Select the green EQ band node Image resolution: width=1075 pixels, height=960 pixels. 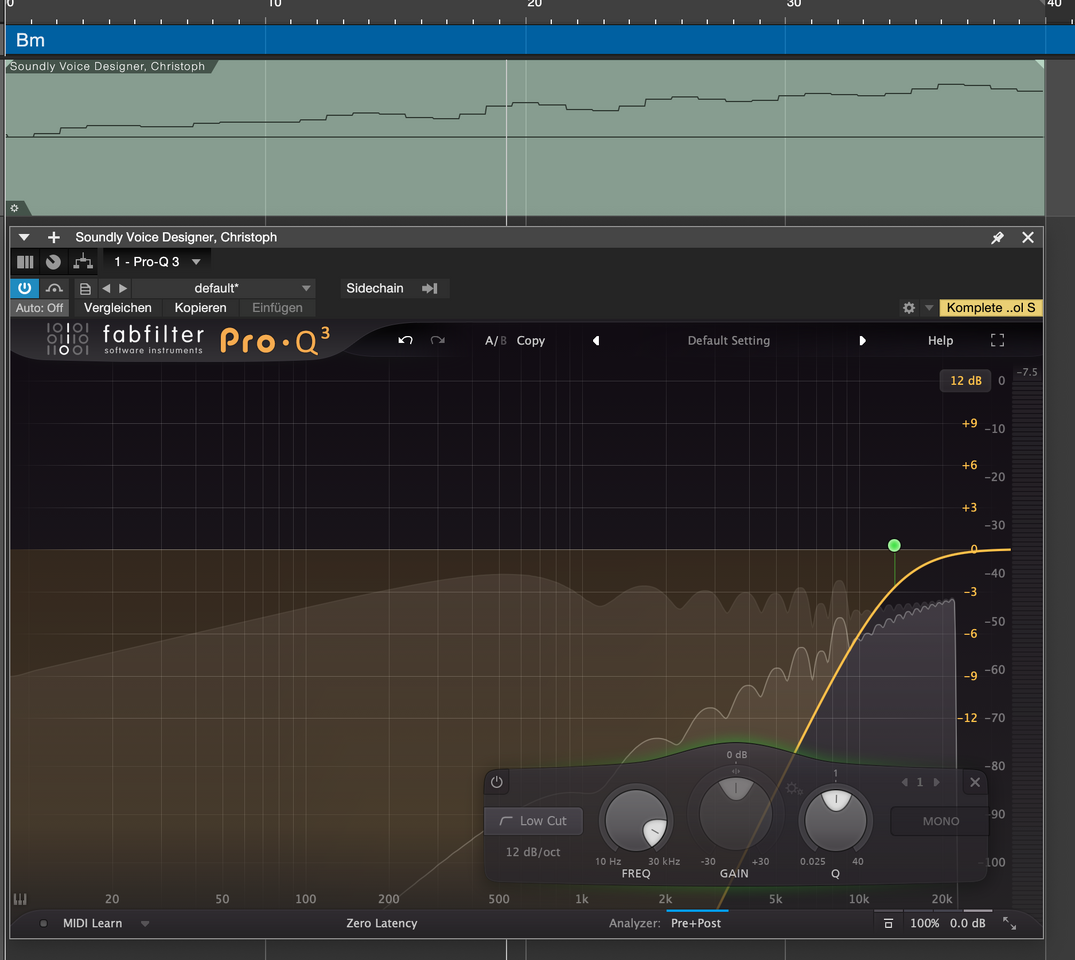click(894, 546)
